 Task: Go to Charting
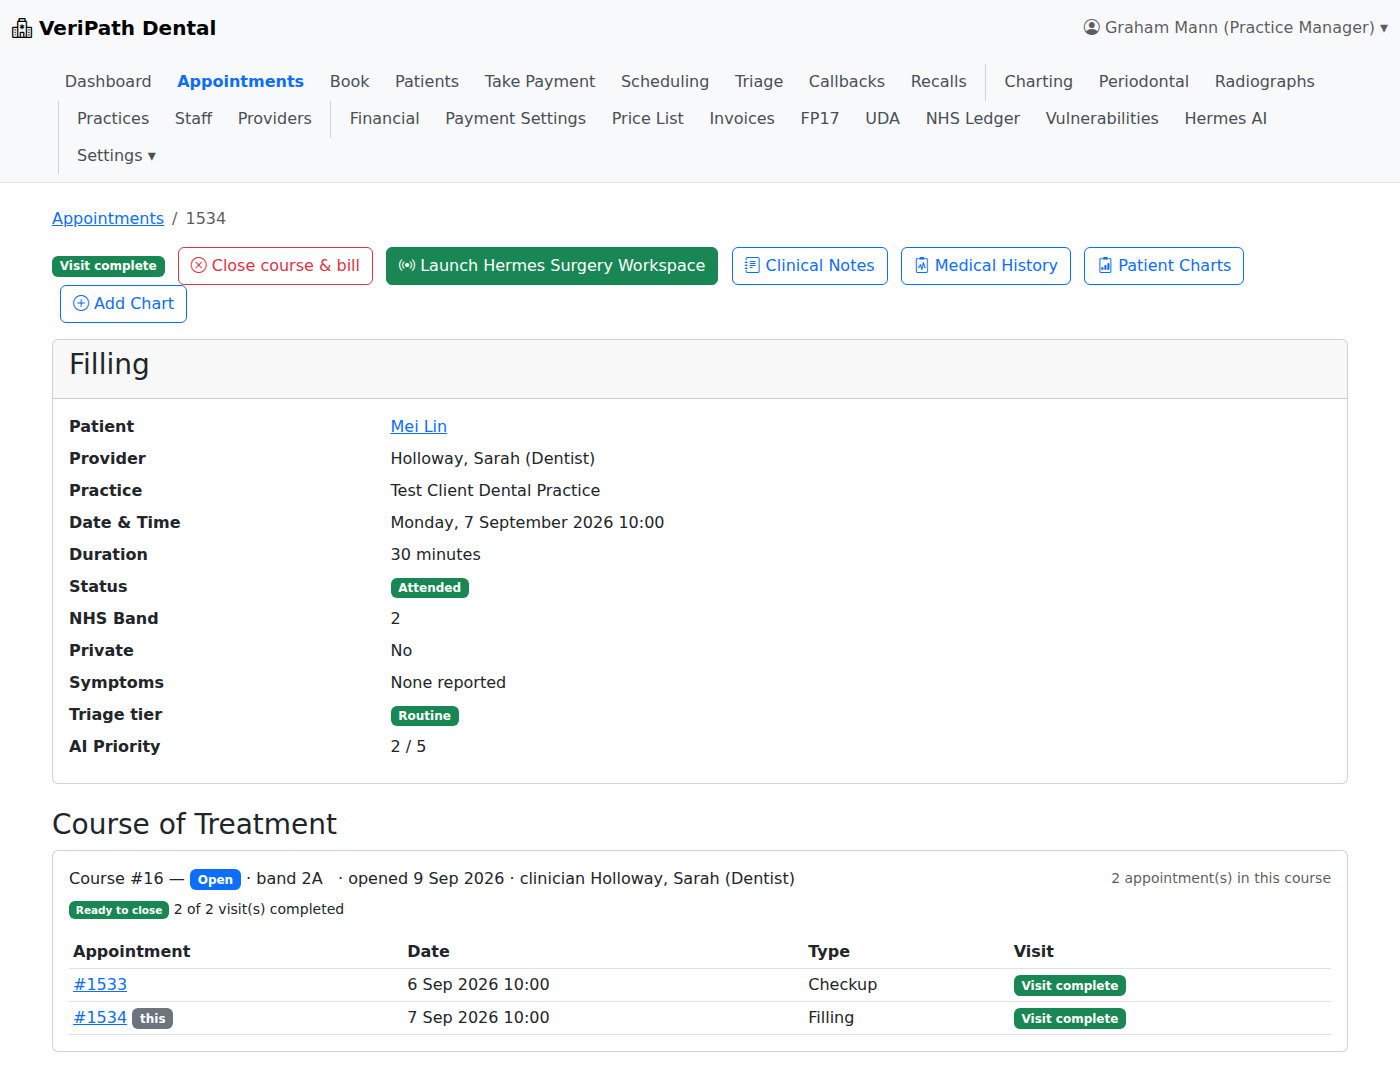click(1039, 81)
